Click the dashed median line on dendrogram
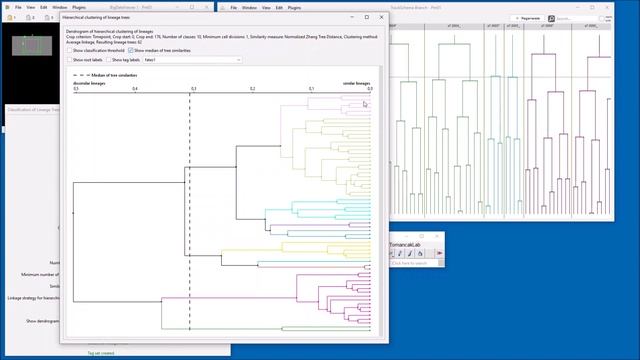This screenshot has height=360, width=640. (x=190, y=211)
